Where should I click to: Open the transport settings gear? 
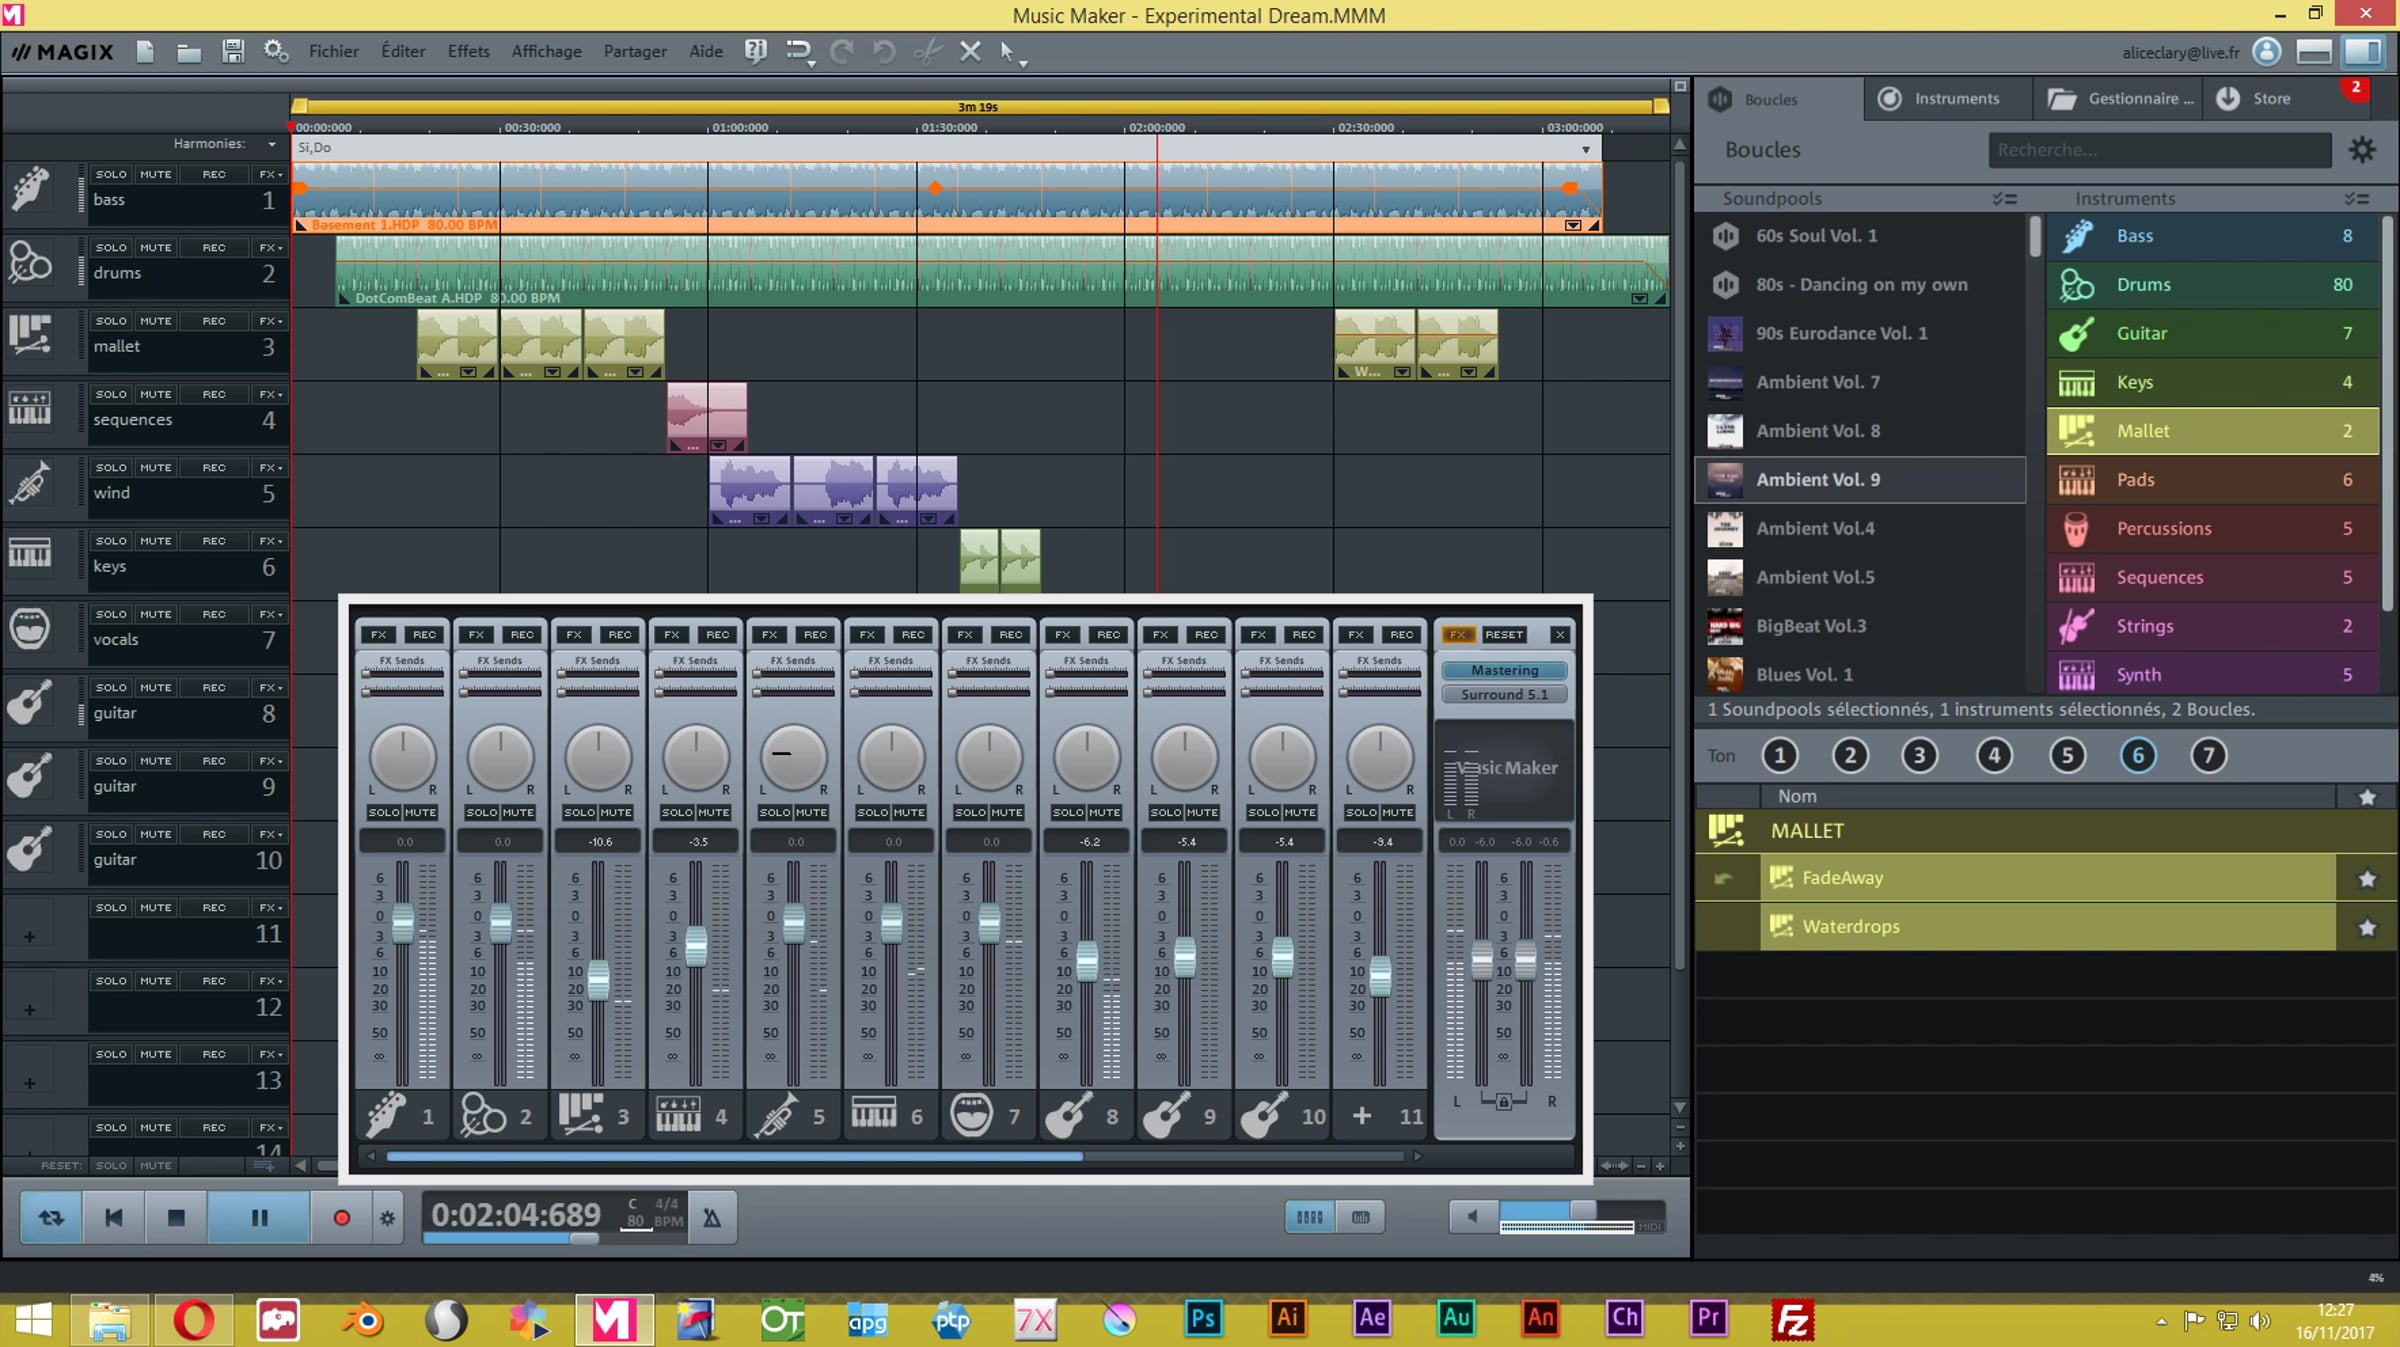(x=387, y=1217)
